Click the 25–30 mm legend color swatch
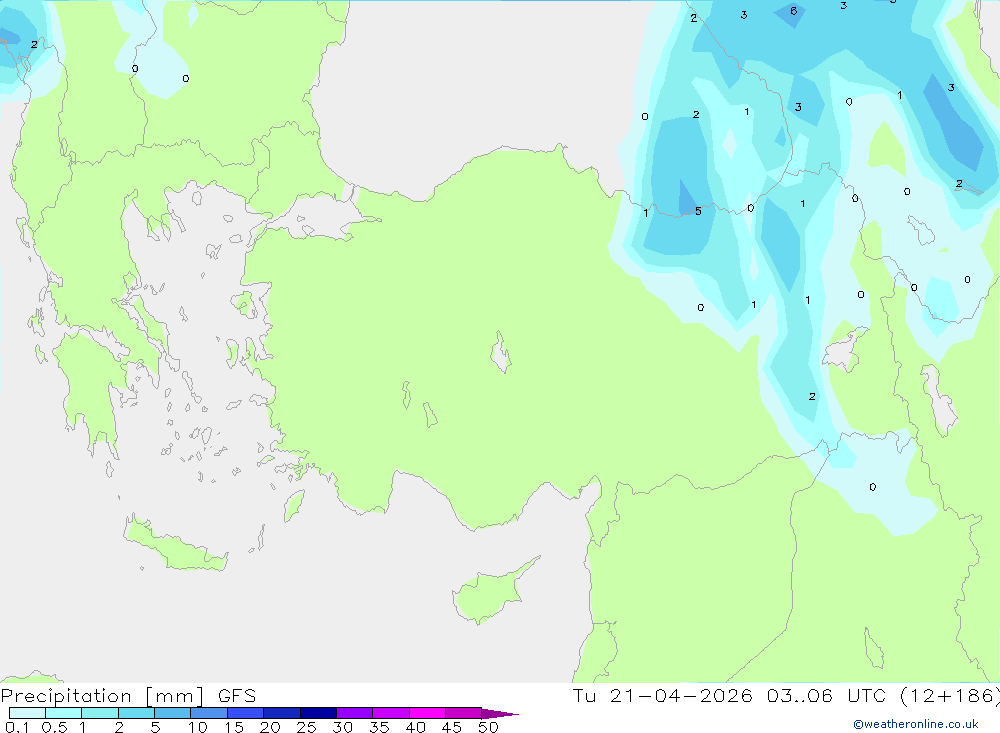Viewport: 1000px width, 733px height. tap(318, 713)
